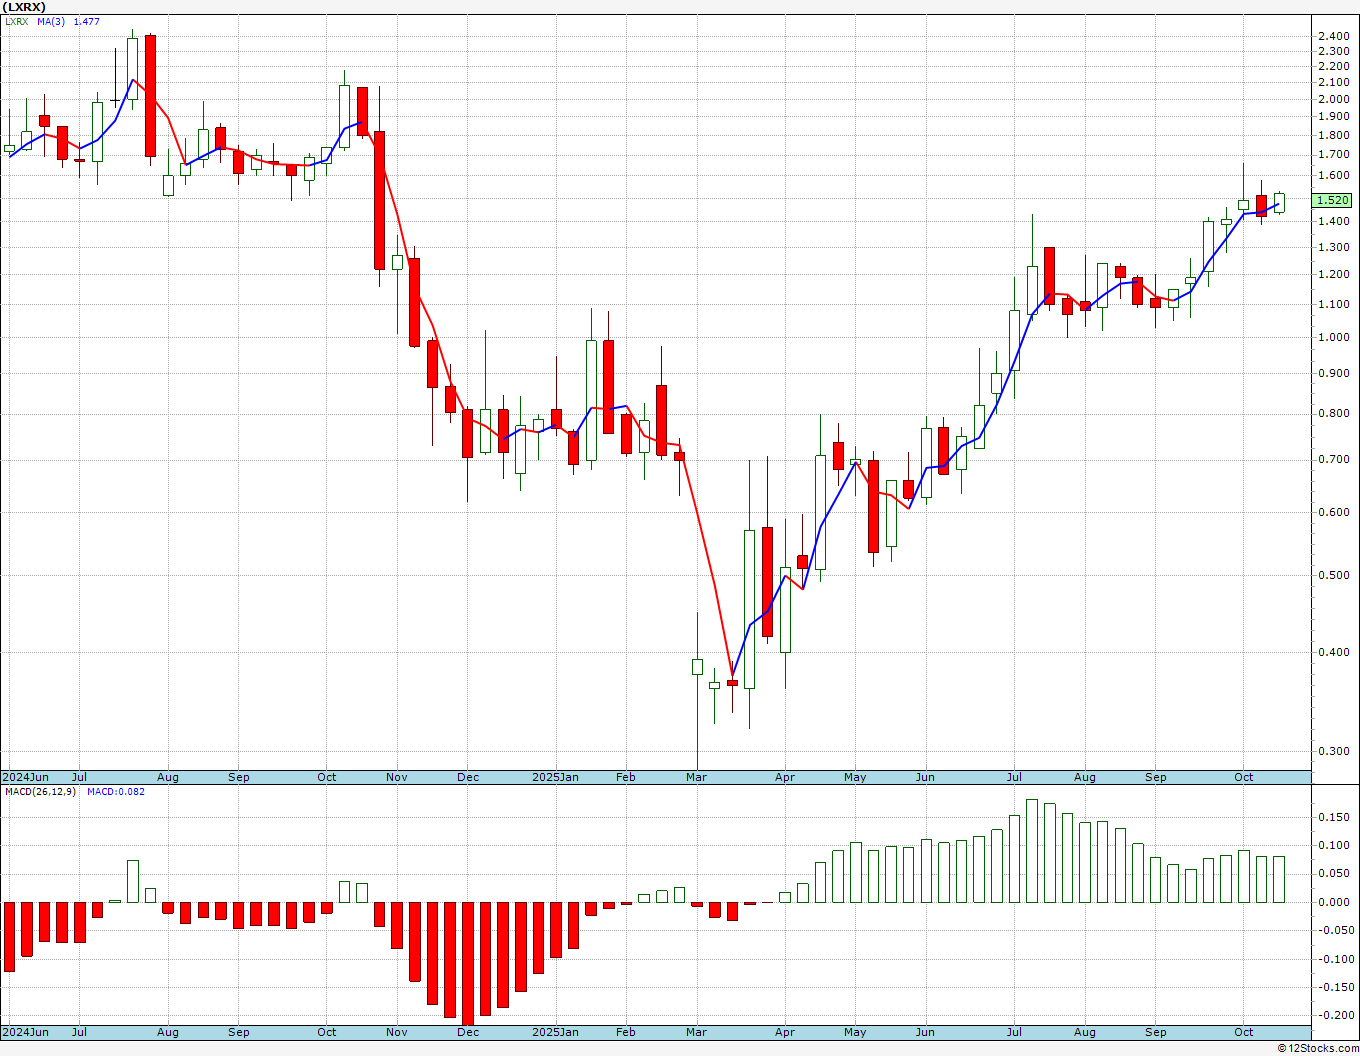Select the 2.100 price axis label
Viewport: 1360px width, 1056px height.
click(x=1333, y=82)
